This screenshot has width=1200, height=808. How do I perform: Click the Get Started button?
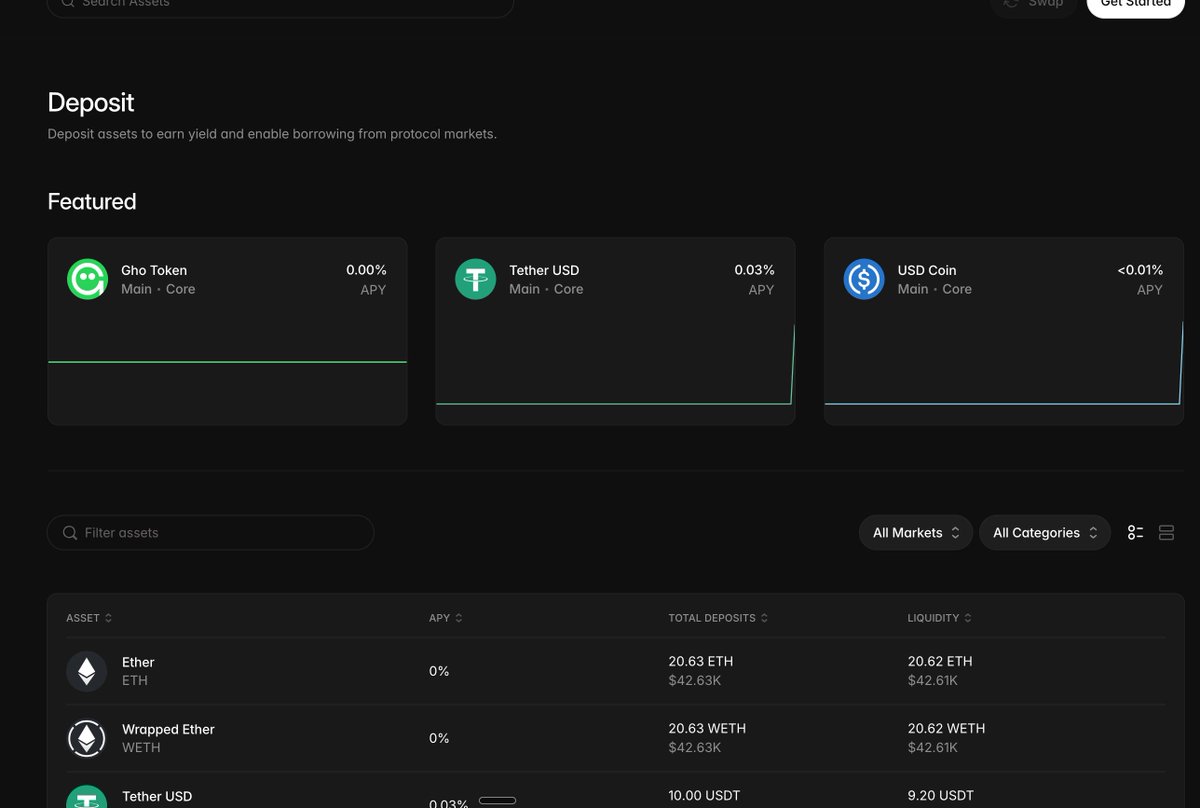1135,4
